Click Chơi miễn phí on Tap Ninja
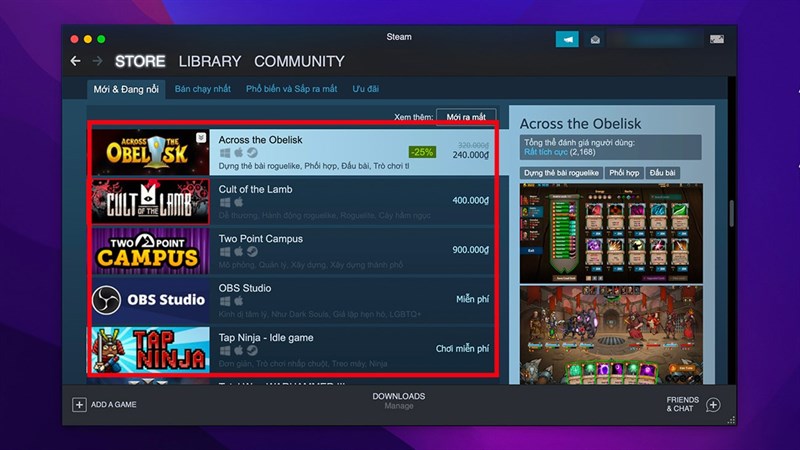This screenshot has height=450, width=800. (x=462, y=349)
